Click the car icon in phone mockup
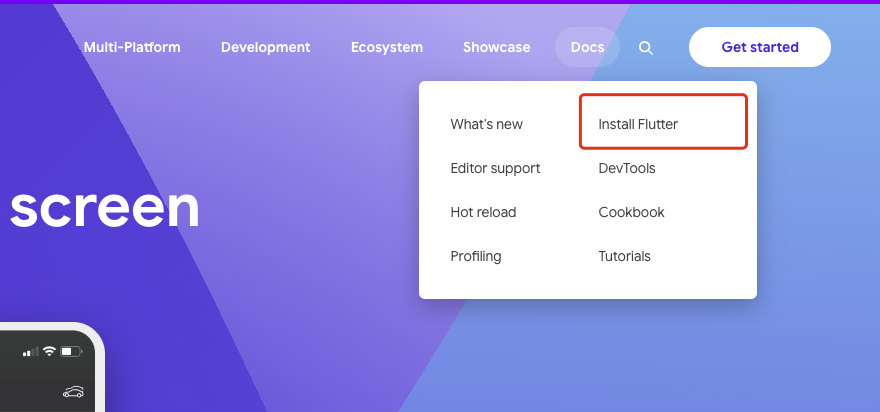This screenshot has height=412, width=880. click(74, 392)
